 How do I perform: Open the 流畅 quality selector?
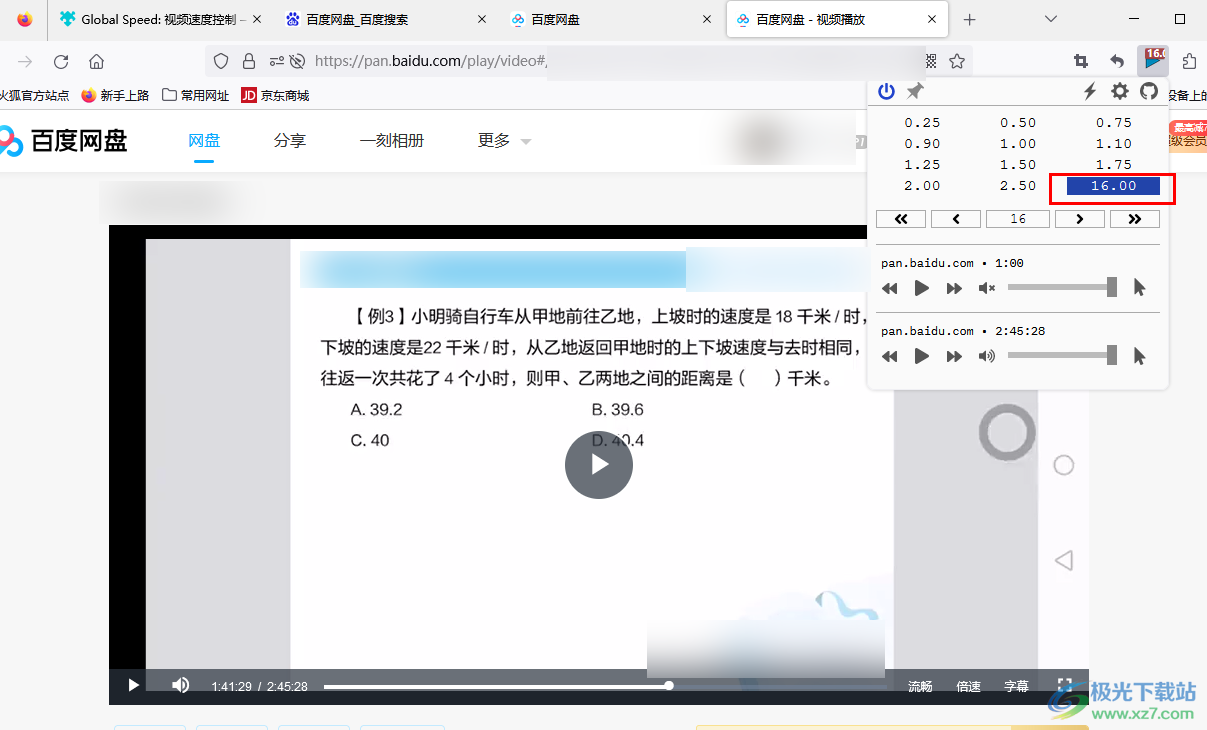920,686
